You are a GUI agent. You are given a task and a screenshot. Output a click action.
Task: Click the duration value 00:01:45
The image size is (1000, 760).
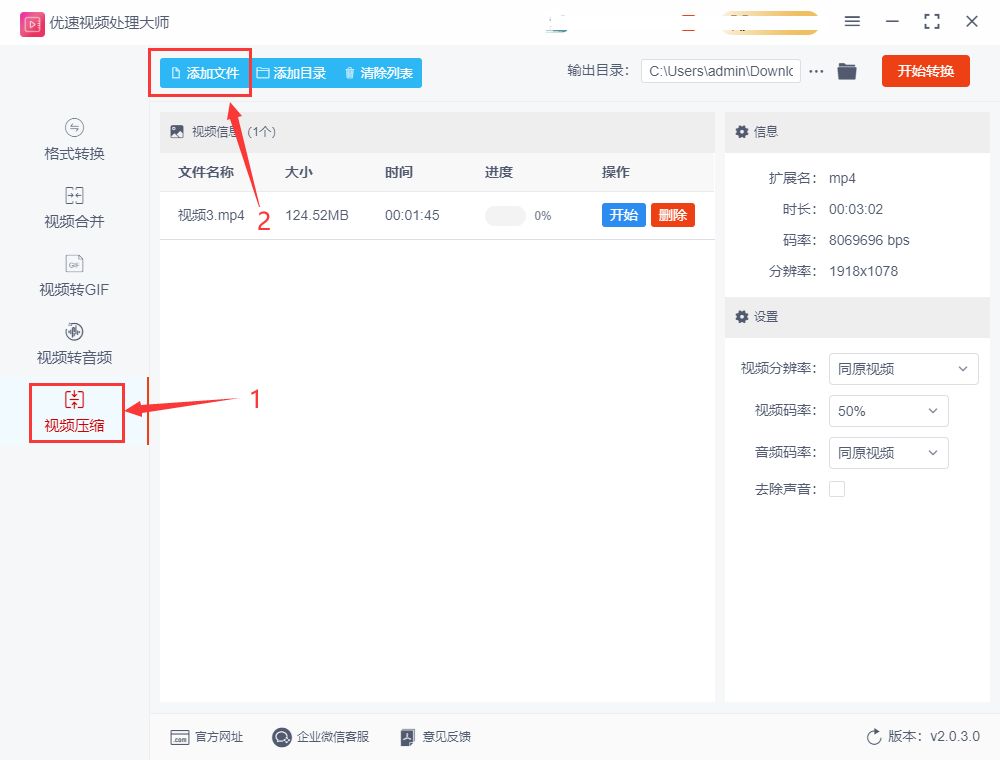pyautogui.click(x=412, y=215)
